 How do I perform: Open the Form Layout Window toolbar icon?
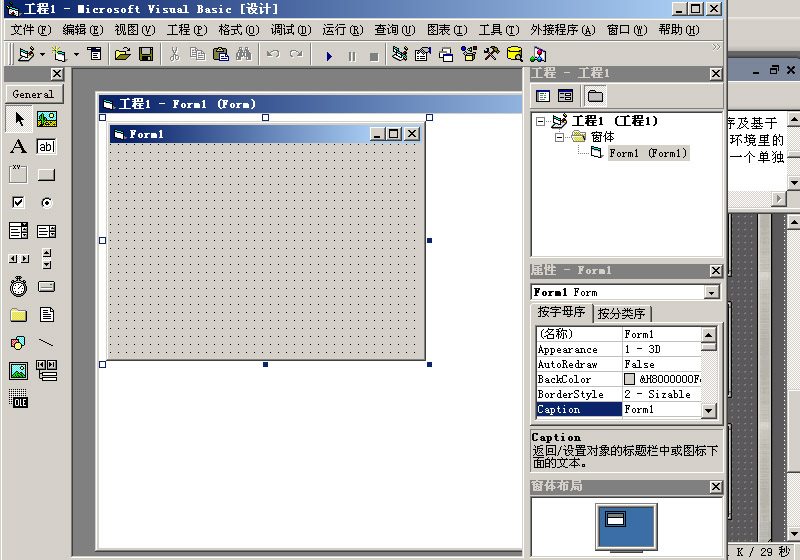(446, 54)
